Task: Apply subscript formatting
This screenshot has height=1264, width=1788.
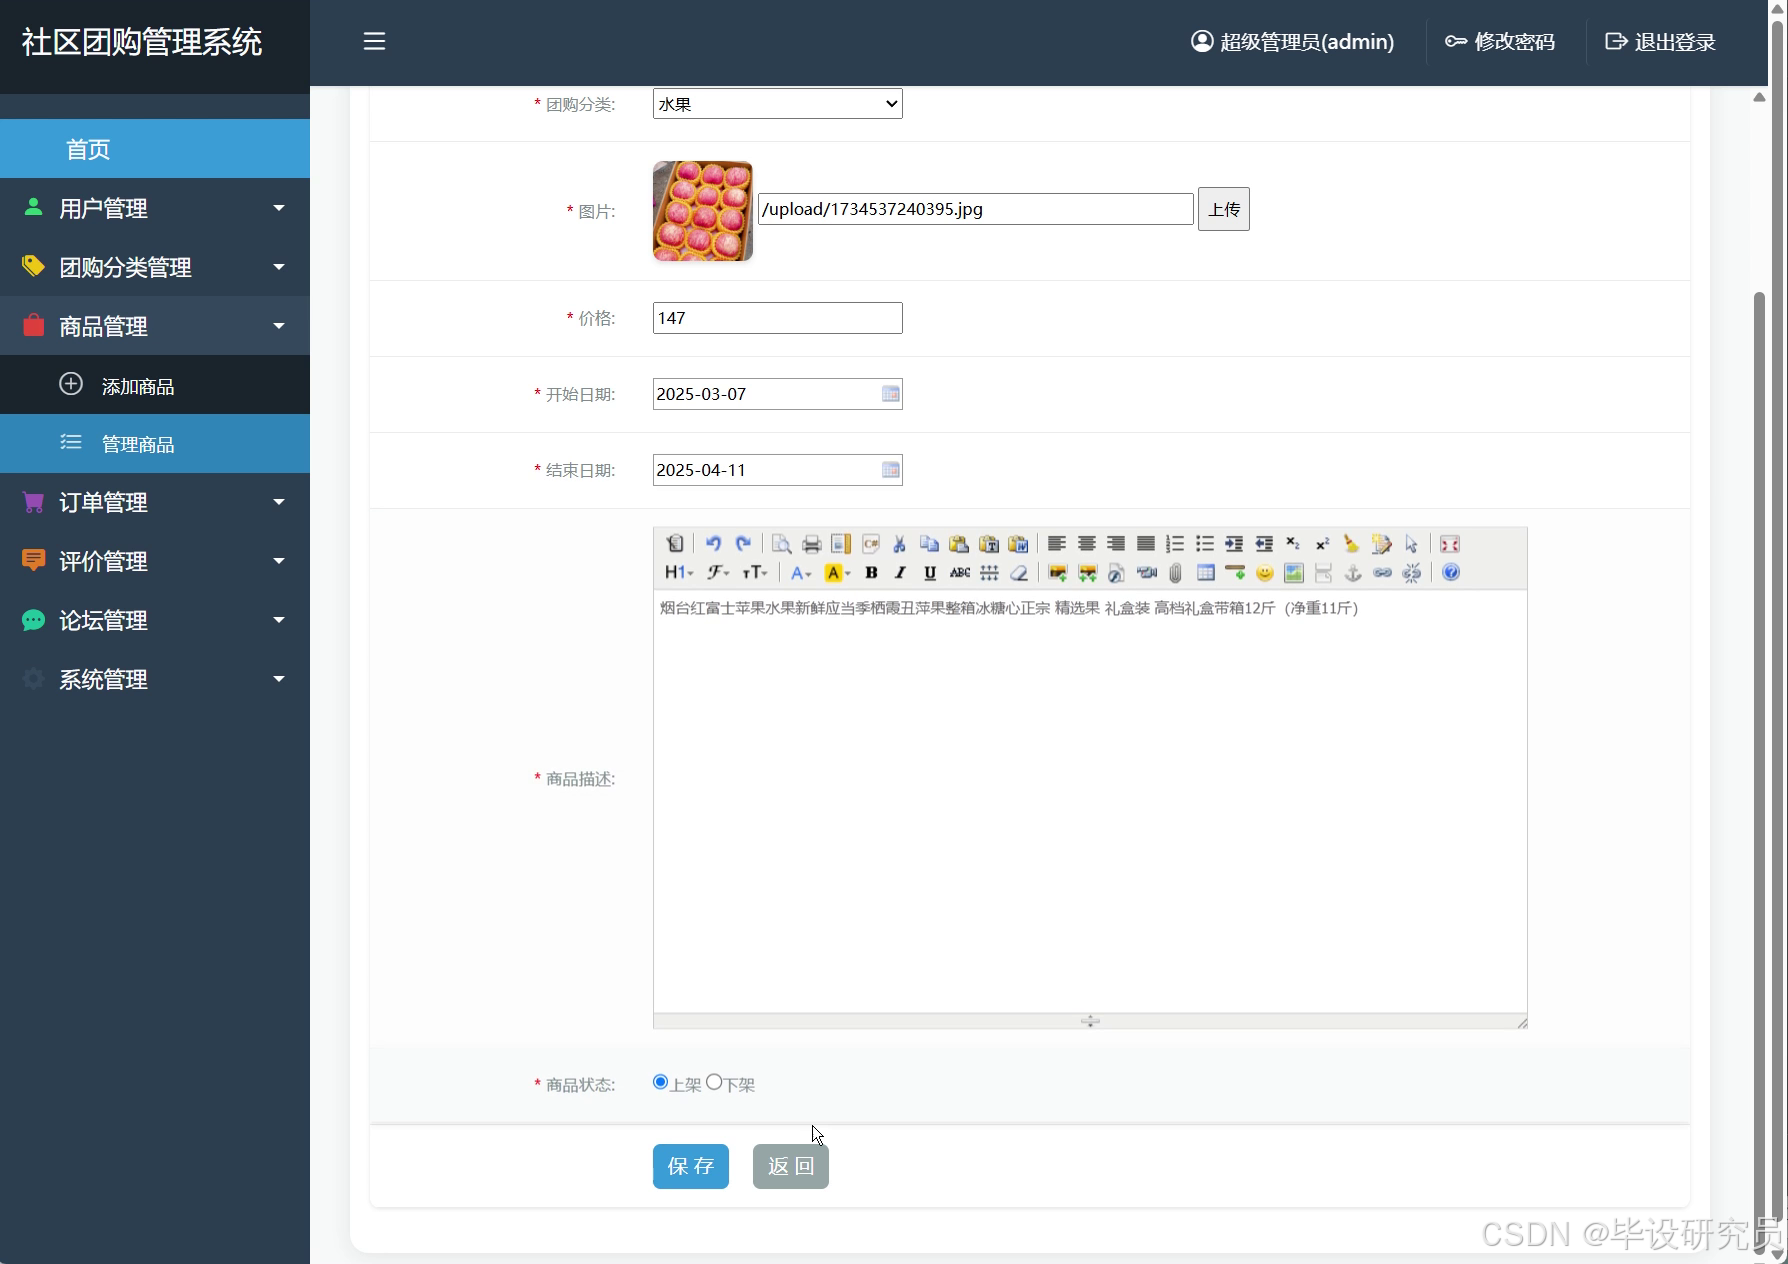Action: point(1293,544)
